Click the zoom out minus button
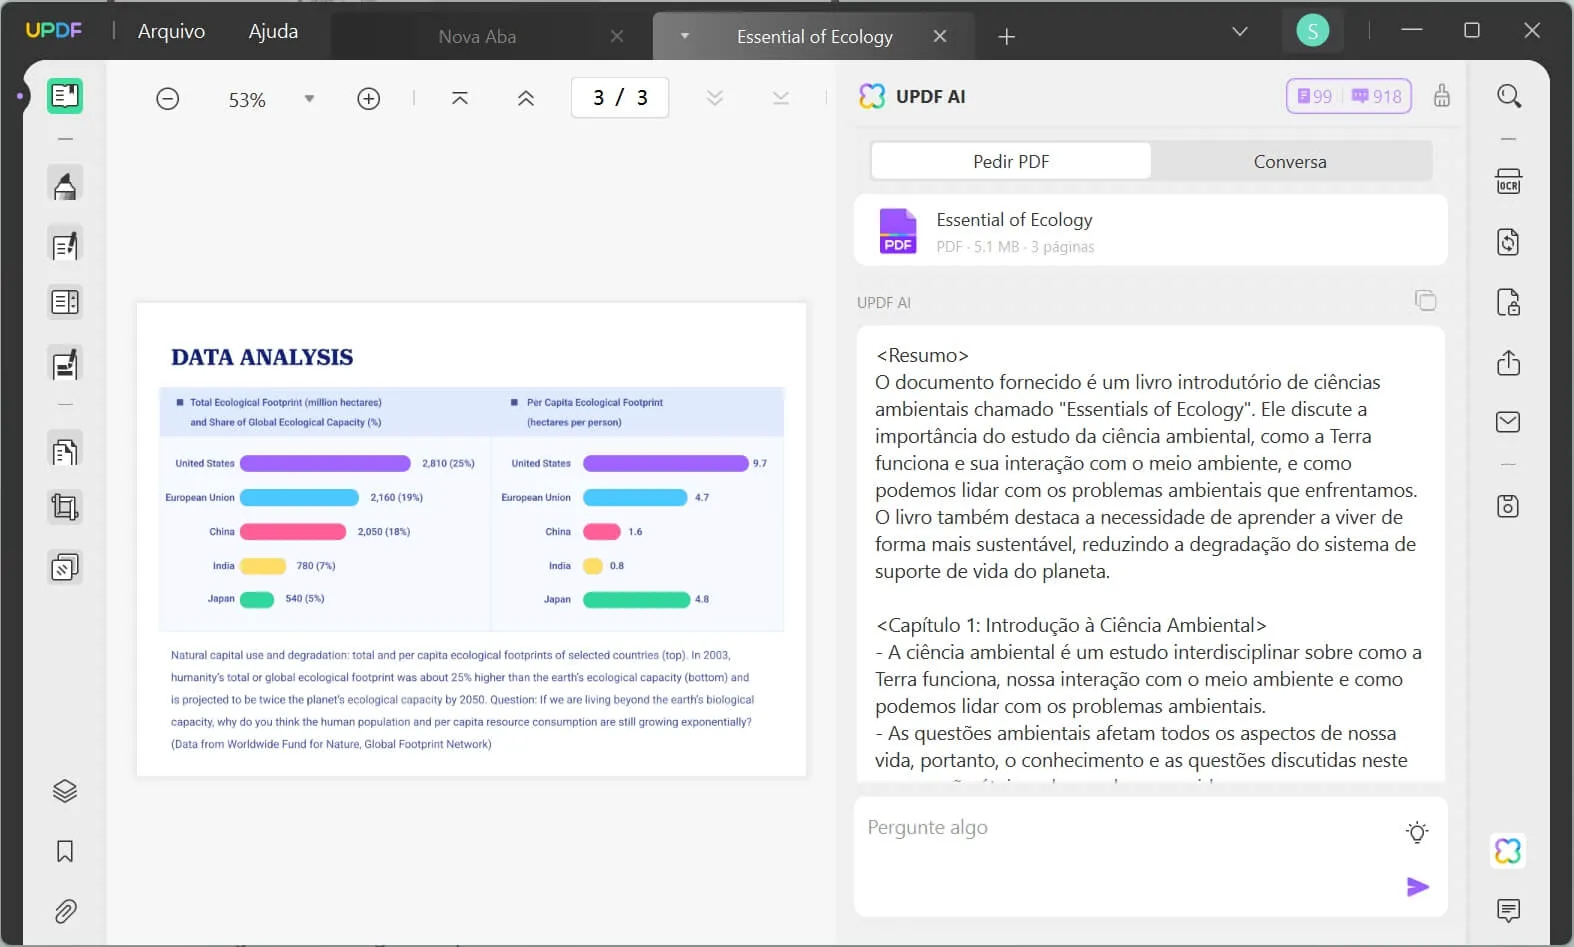Image resolution: width=1574 pixels, height=947 pixels. (168, 99)
